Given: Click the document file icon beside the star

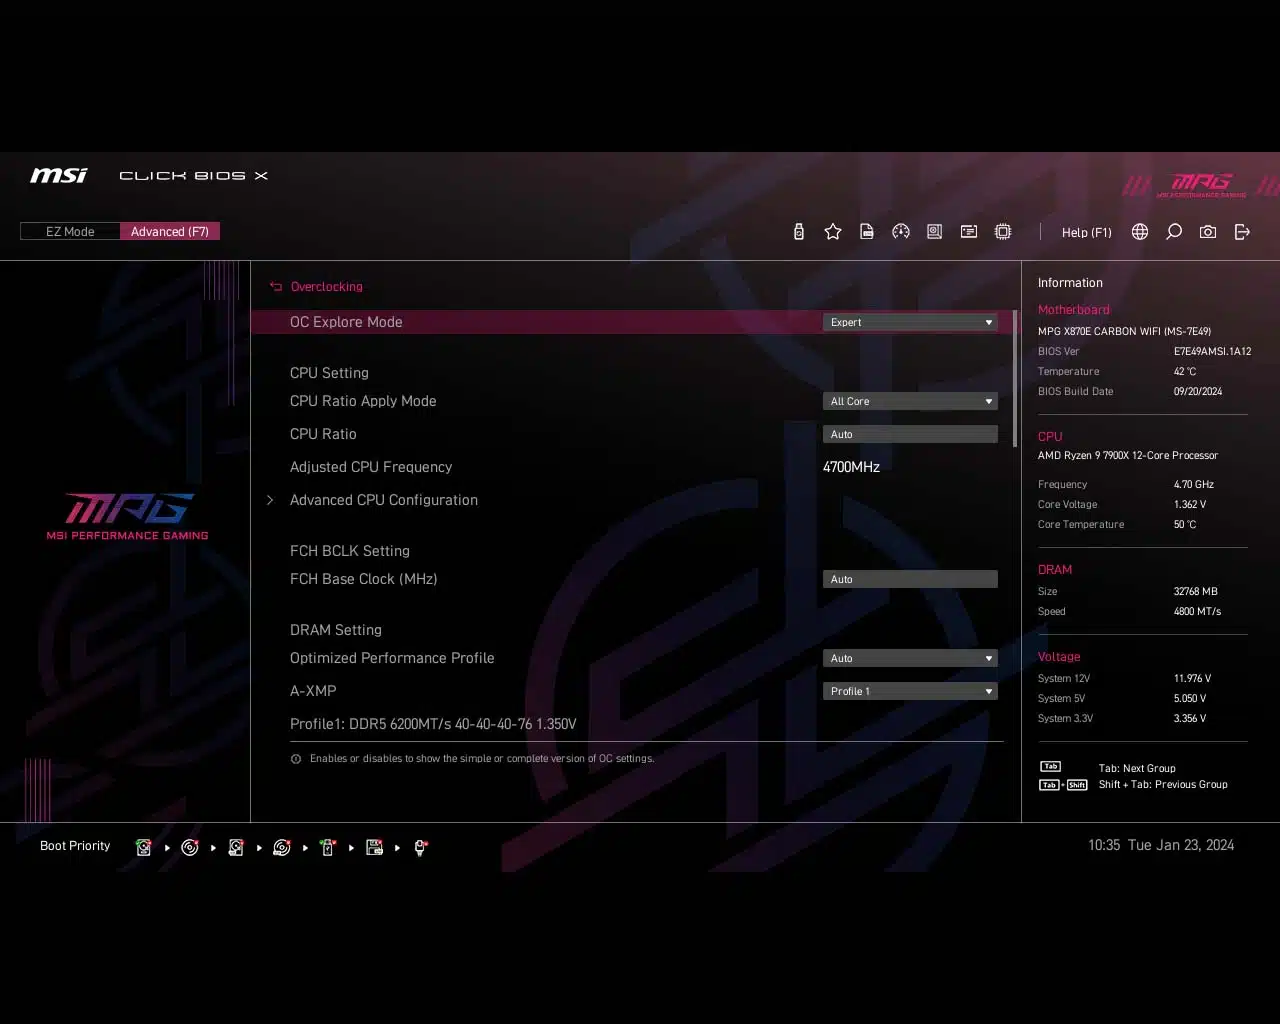Looking at the screenshot, I should coord(867,232).
